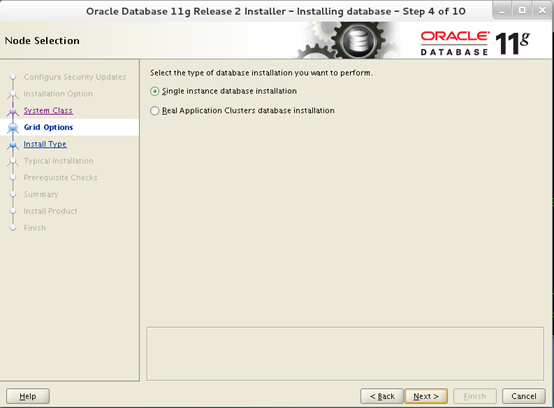Click the Typical Installation step node icon
The image size is (554, 408).
(x=13, y=161)
